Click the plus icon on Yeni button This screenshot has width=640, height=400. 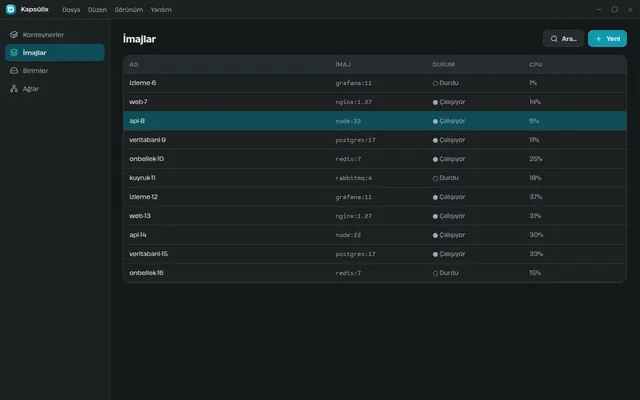point(598,39)
